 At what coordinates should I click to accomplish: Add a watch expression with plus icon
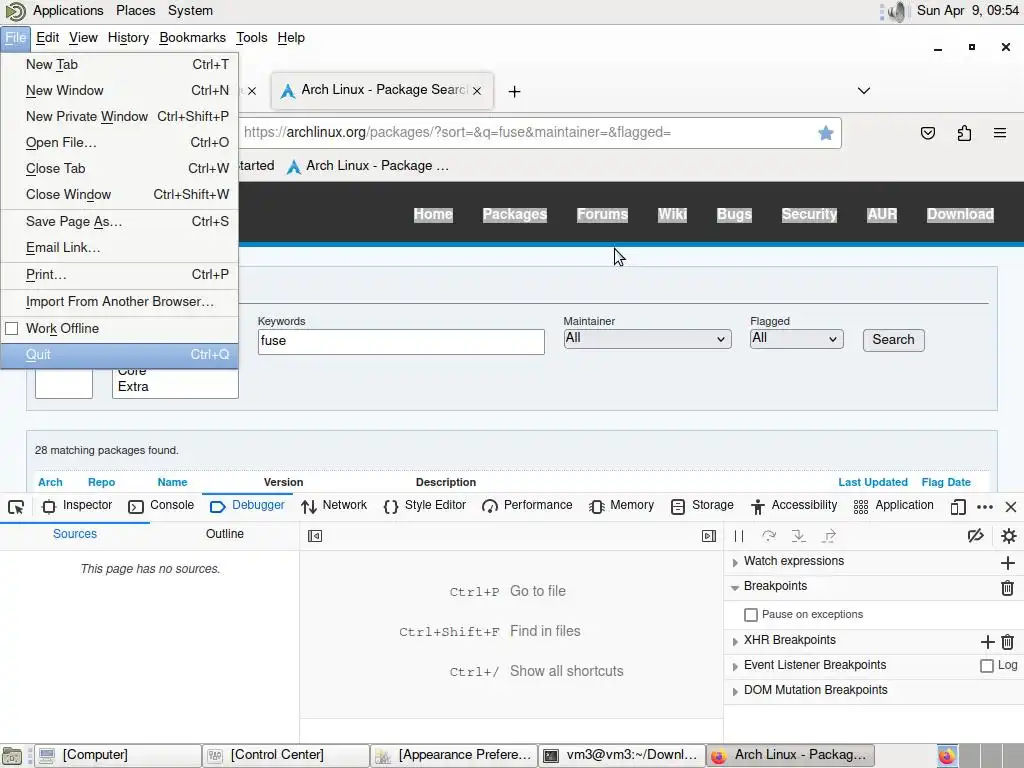[1008, 562]
